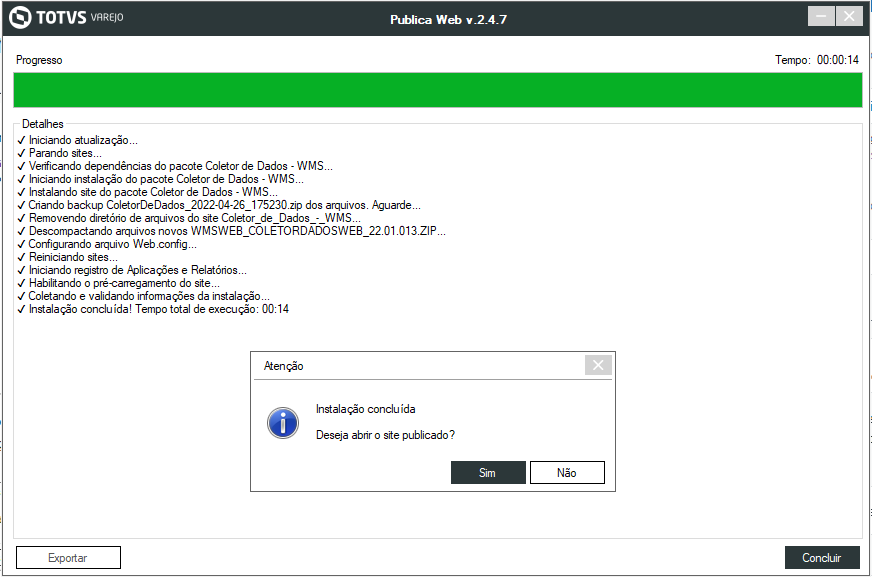Click the Concluir button
The image size is (872, 577).
(x=822, y=558)
